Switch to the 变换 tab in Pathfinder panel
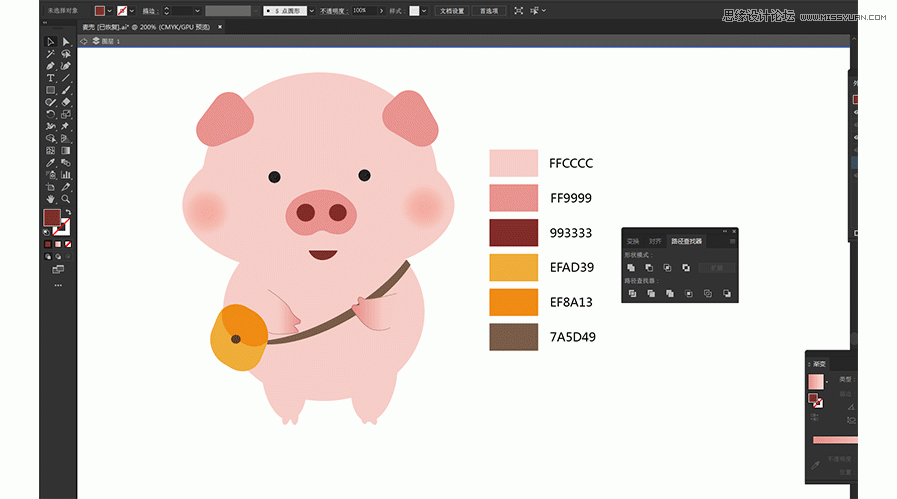The width and height of the screenshot is (897, 499). 633,241
